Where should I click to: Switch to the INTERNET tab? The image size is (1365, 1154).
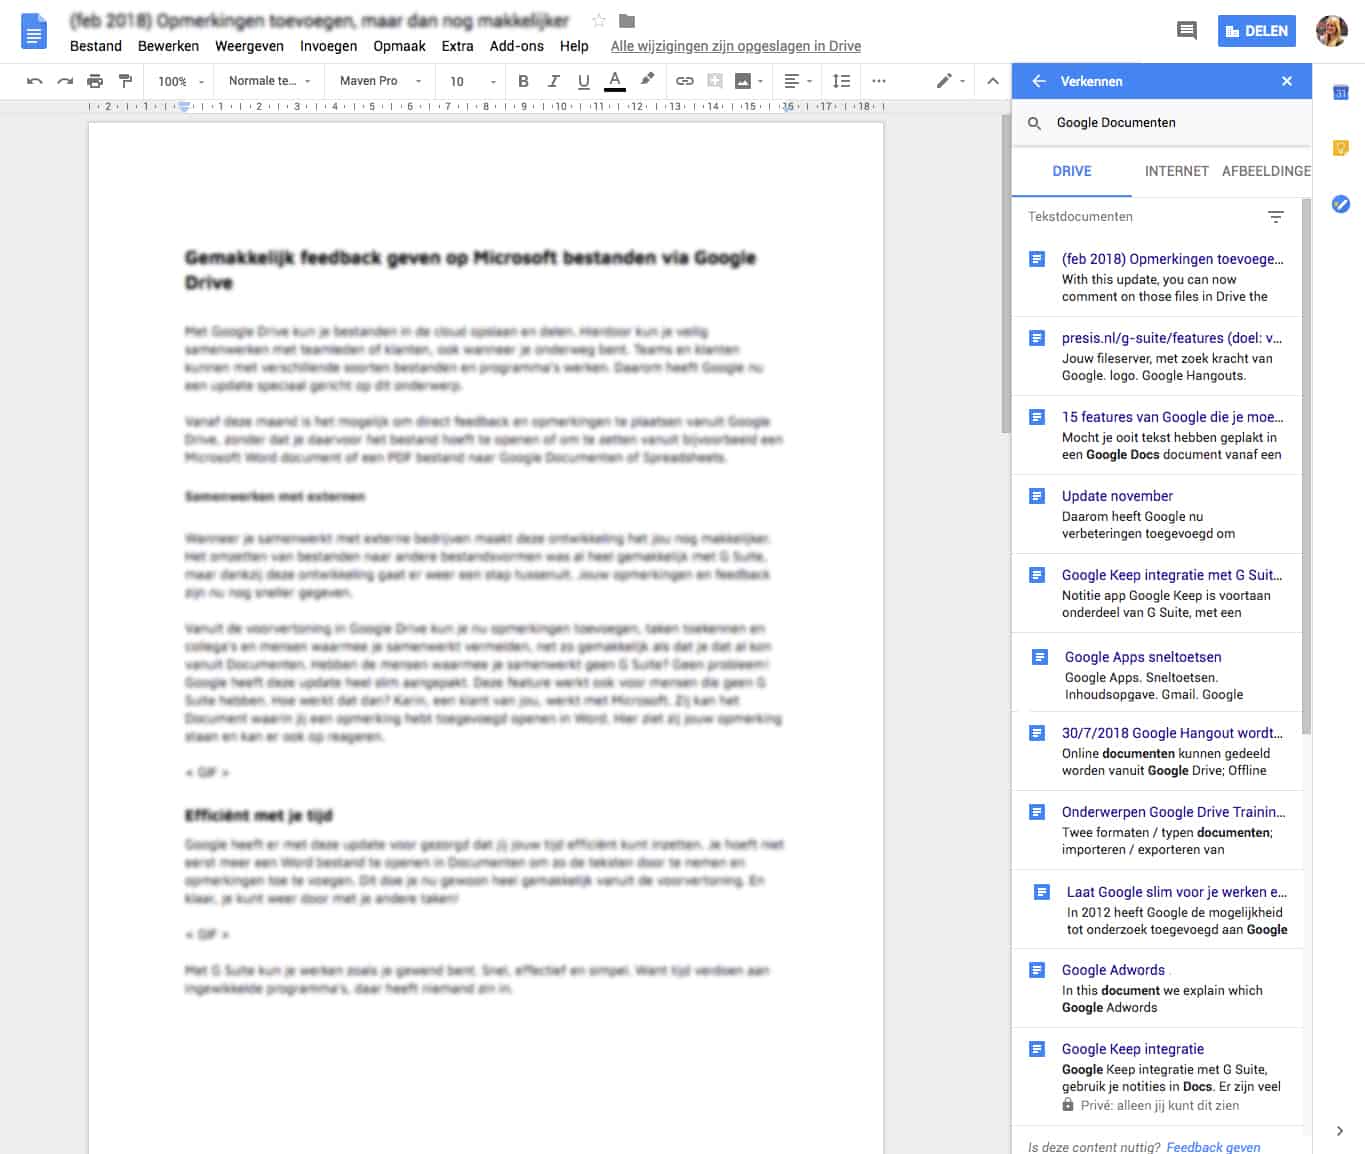[x=1176, y=171]
